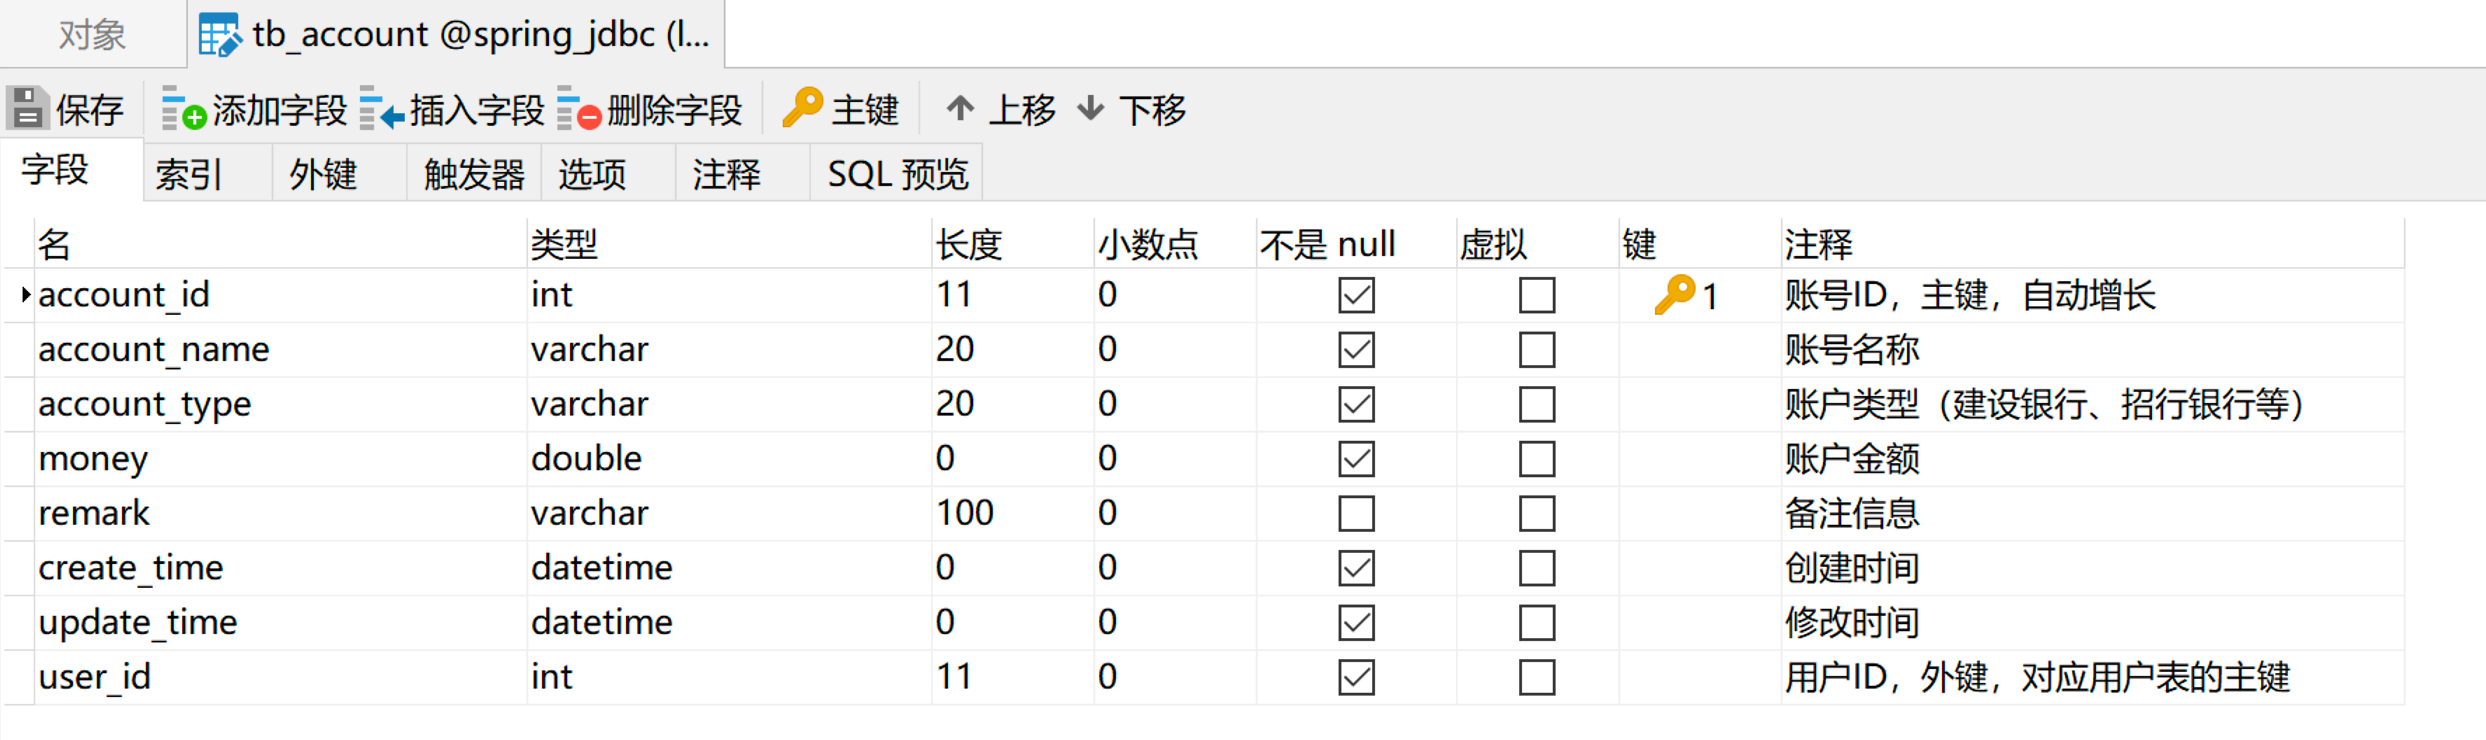Image resolution: width=2486 pixels, height=740 pixels.
Task: Click the Delete Field icon
Action: tap(578, 108)
